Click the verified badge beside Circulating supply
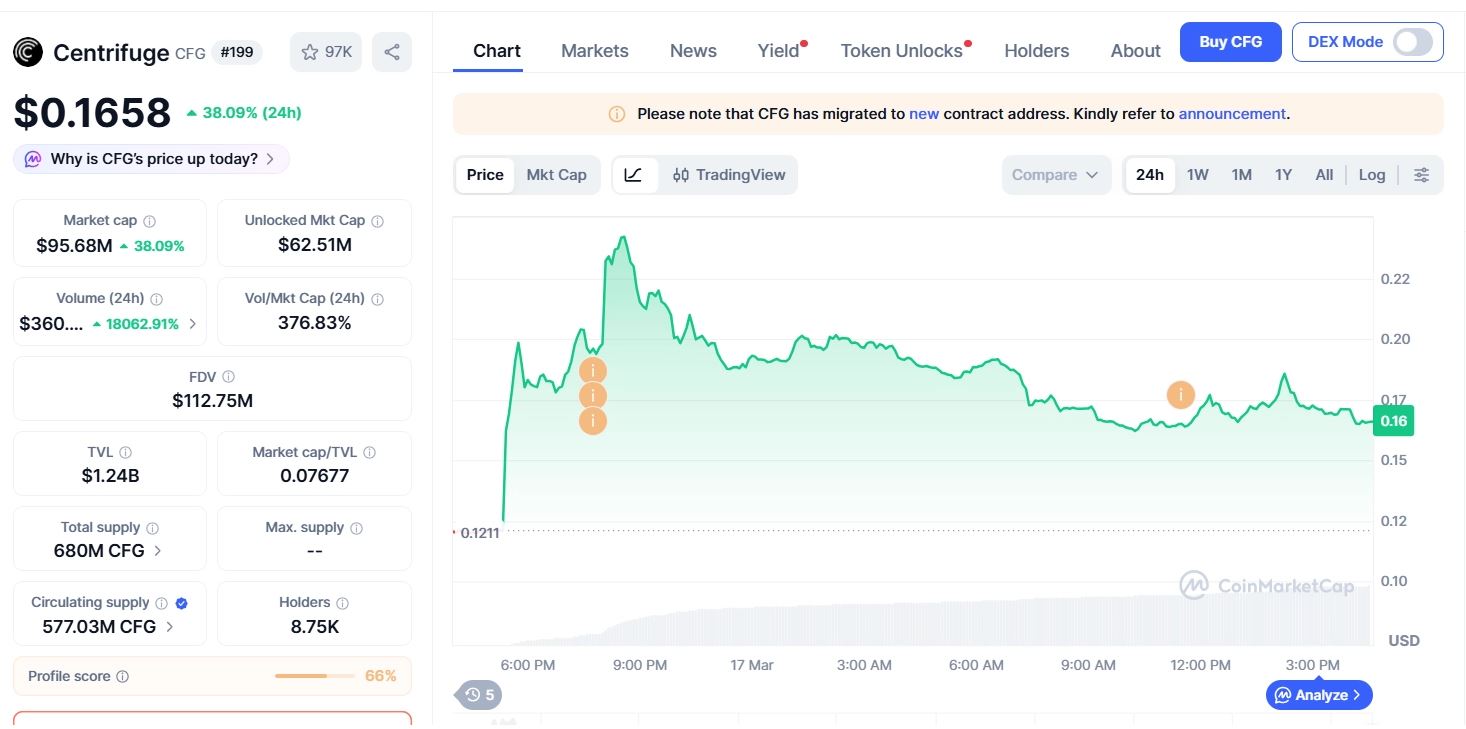This screenshot has width=1466, height=729. 181,603
